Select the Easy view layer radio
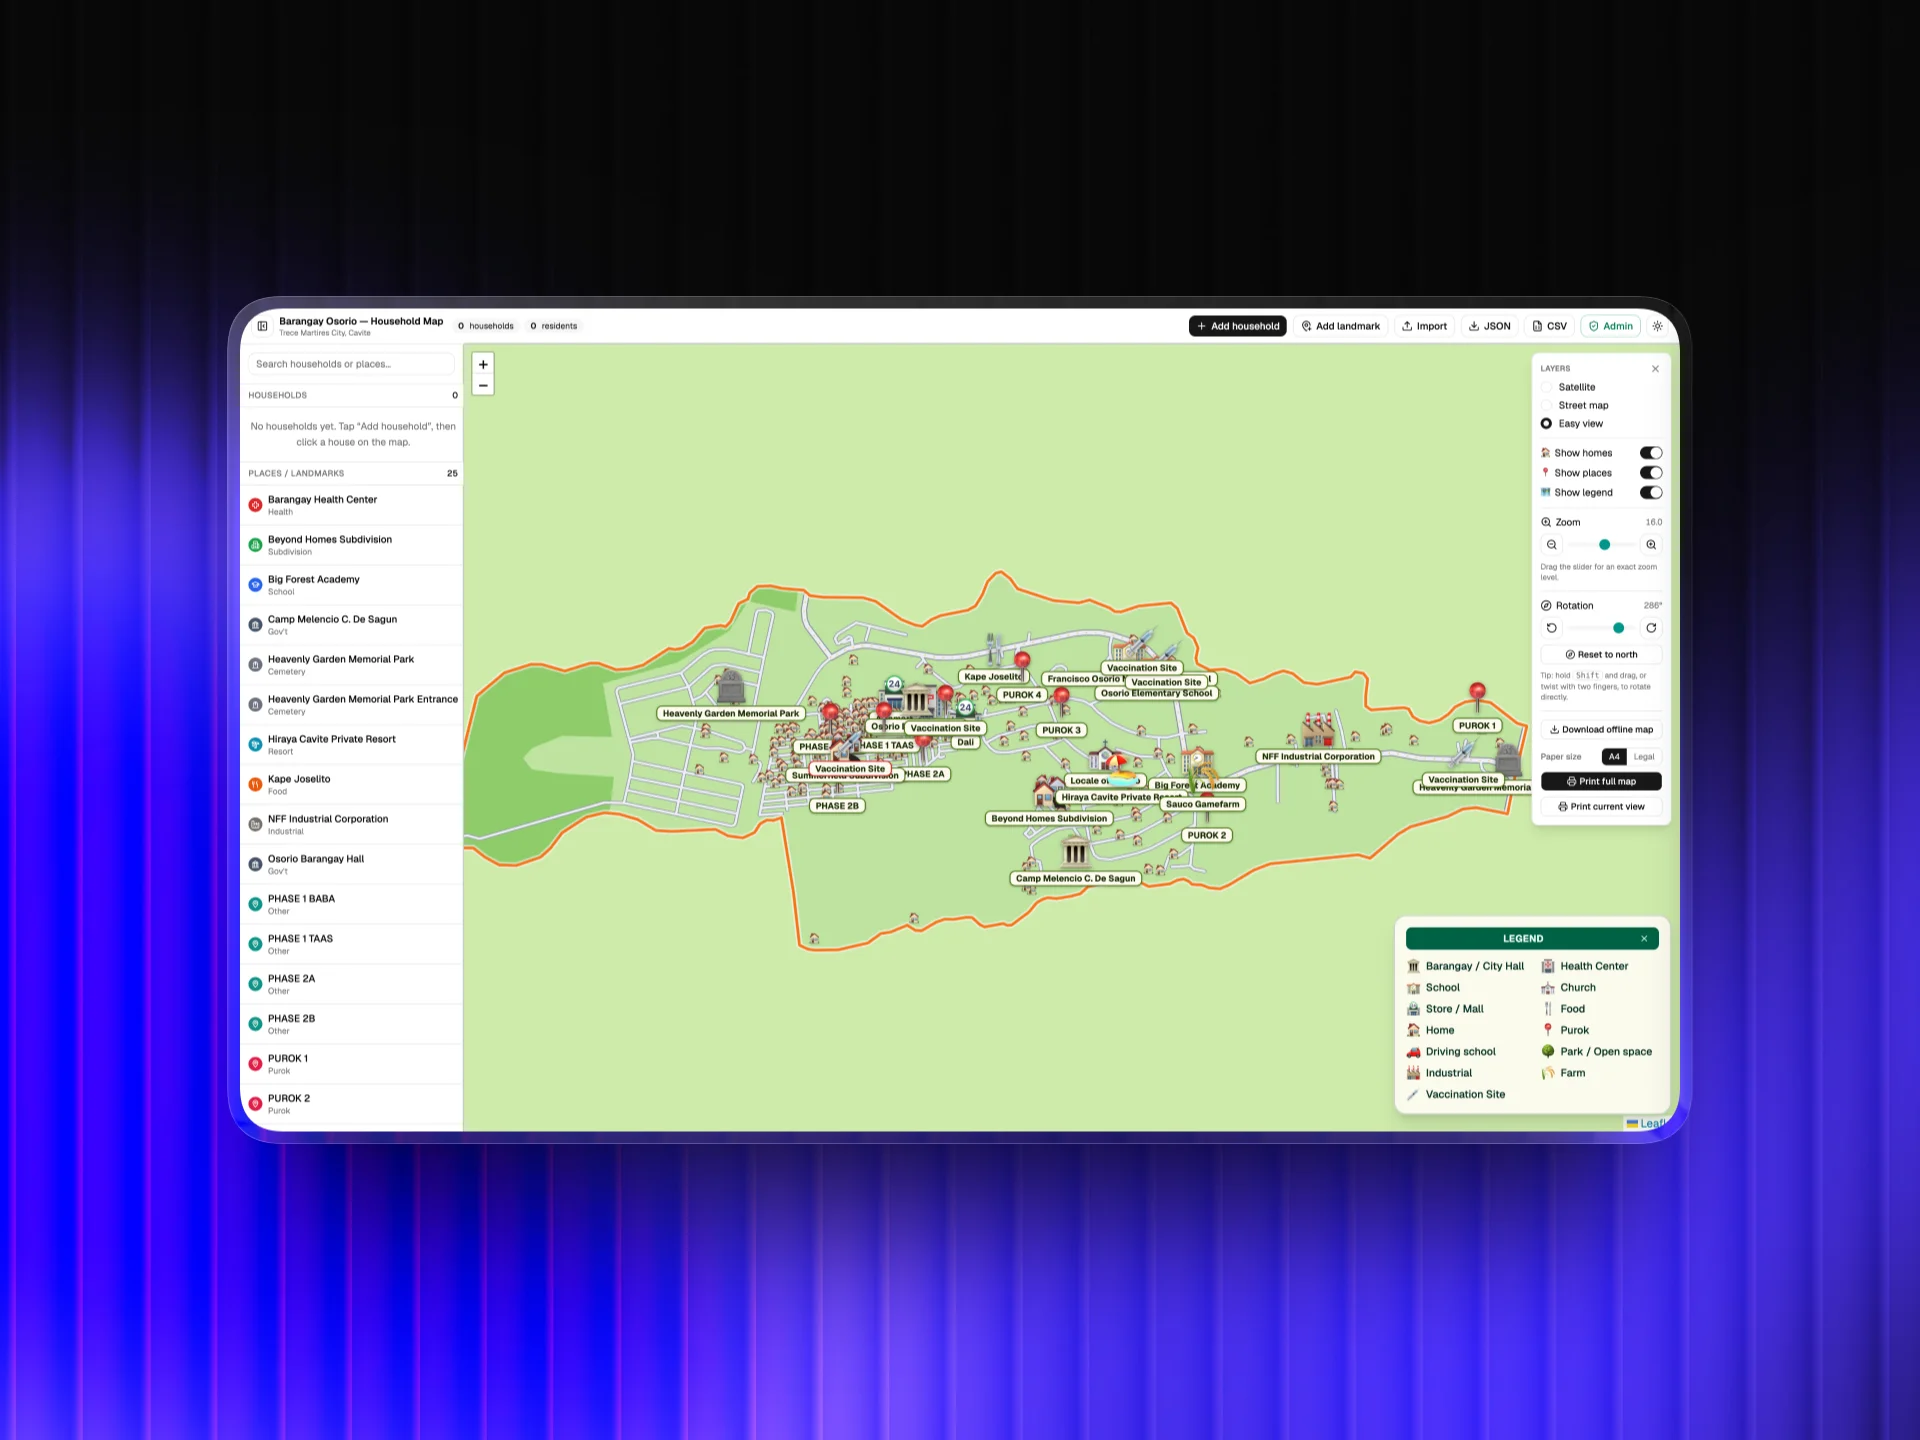1920x1440 pixels. point(1546,424)
